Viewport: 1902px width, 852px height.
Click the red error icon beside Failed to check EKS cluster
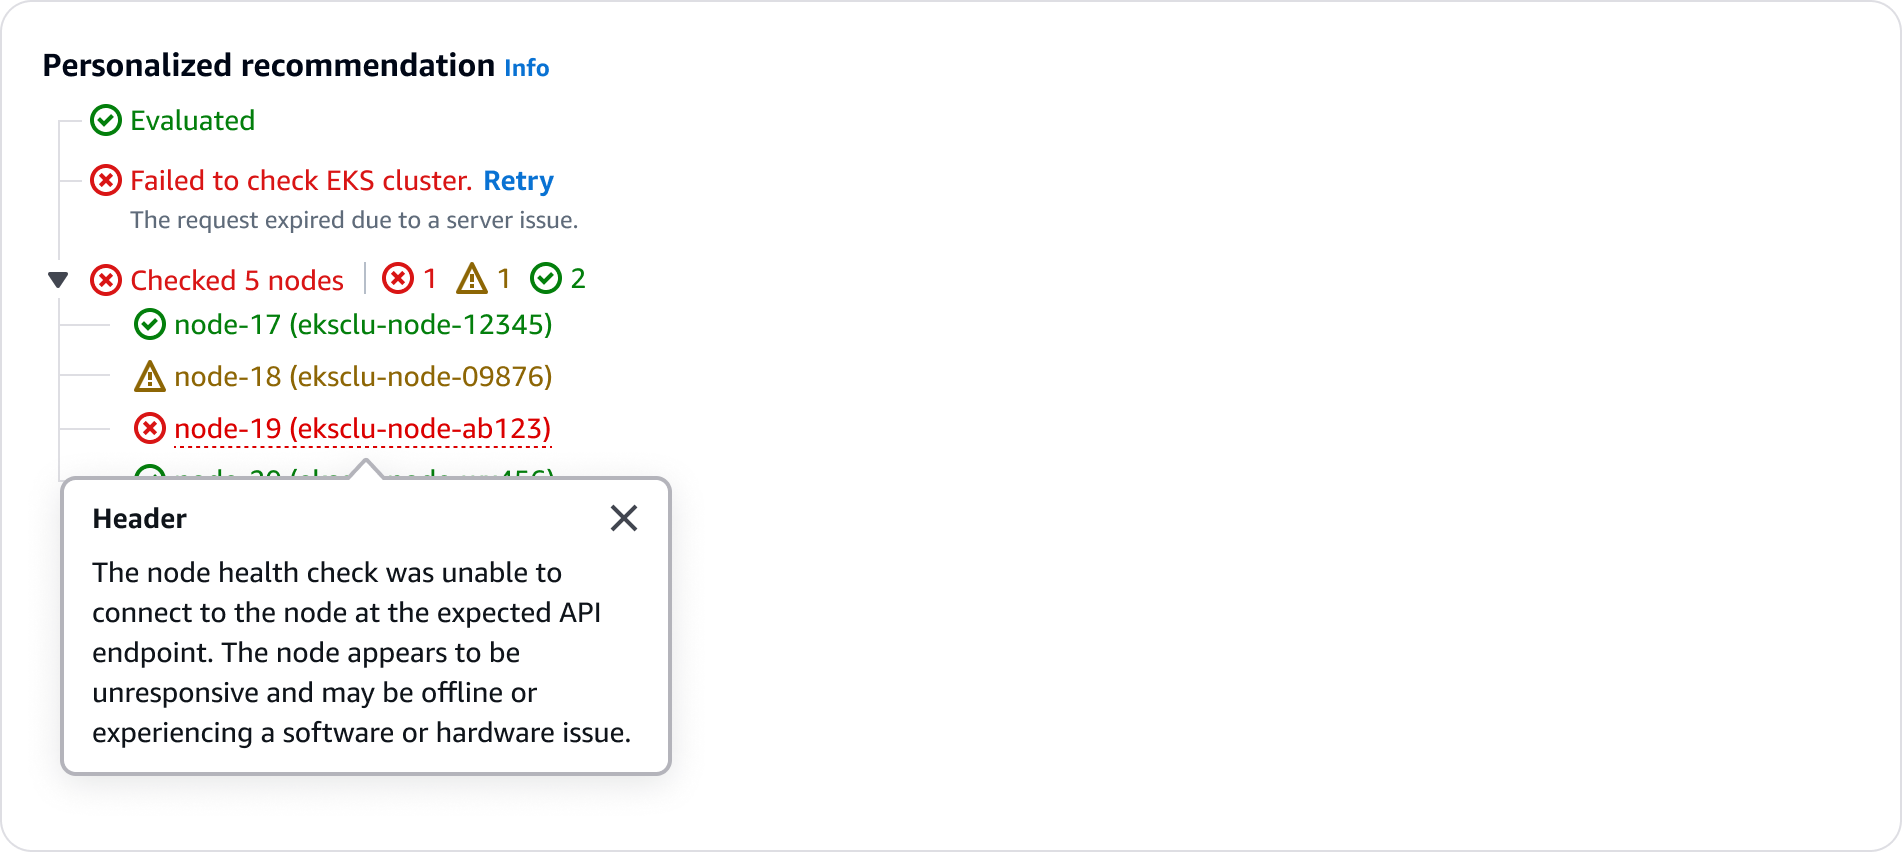click(106, 181)
